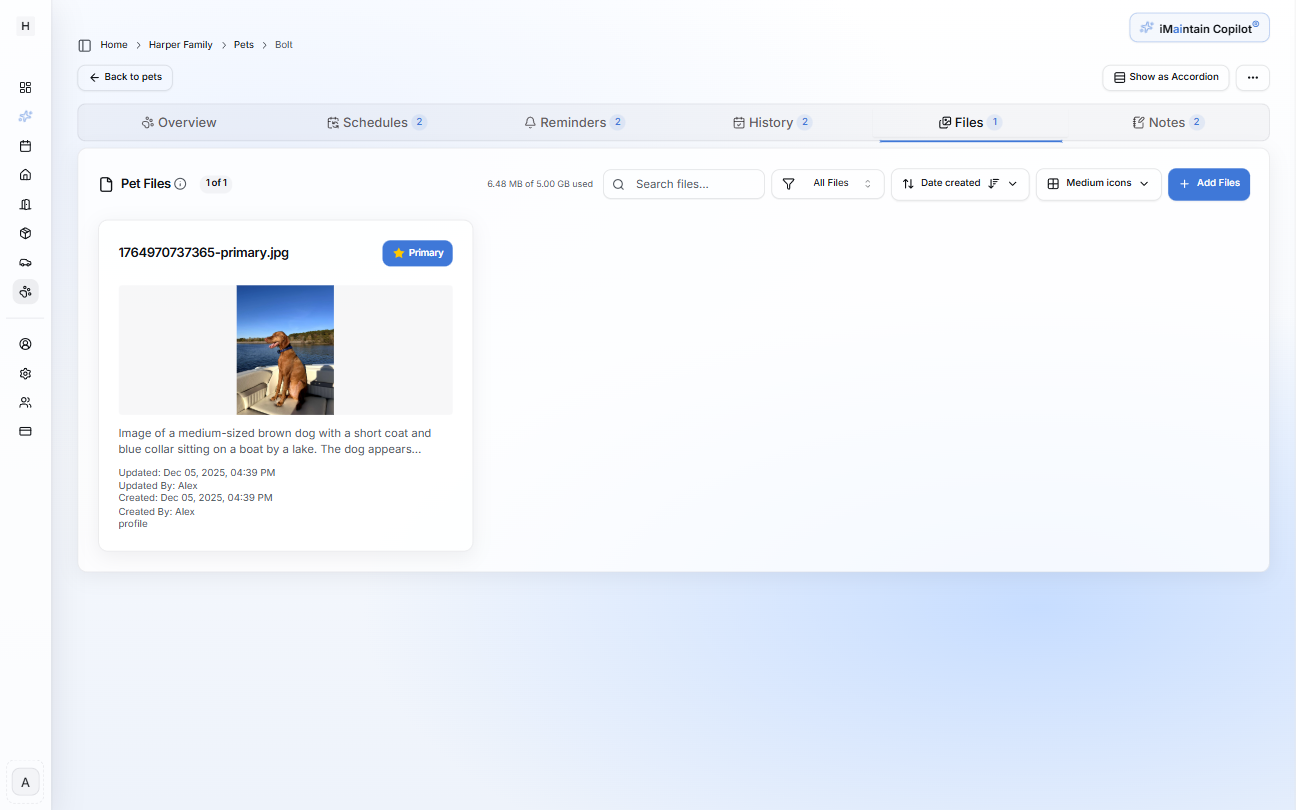Open the All Files filter dropdown
This screenshot has height=810, width=1296.
pyautogui.click(x=828, y=184)
